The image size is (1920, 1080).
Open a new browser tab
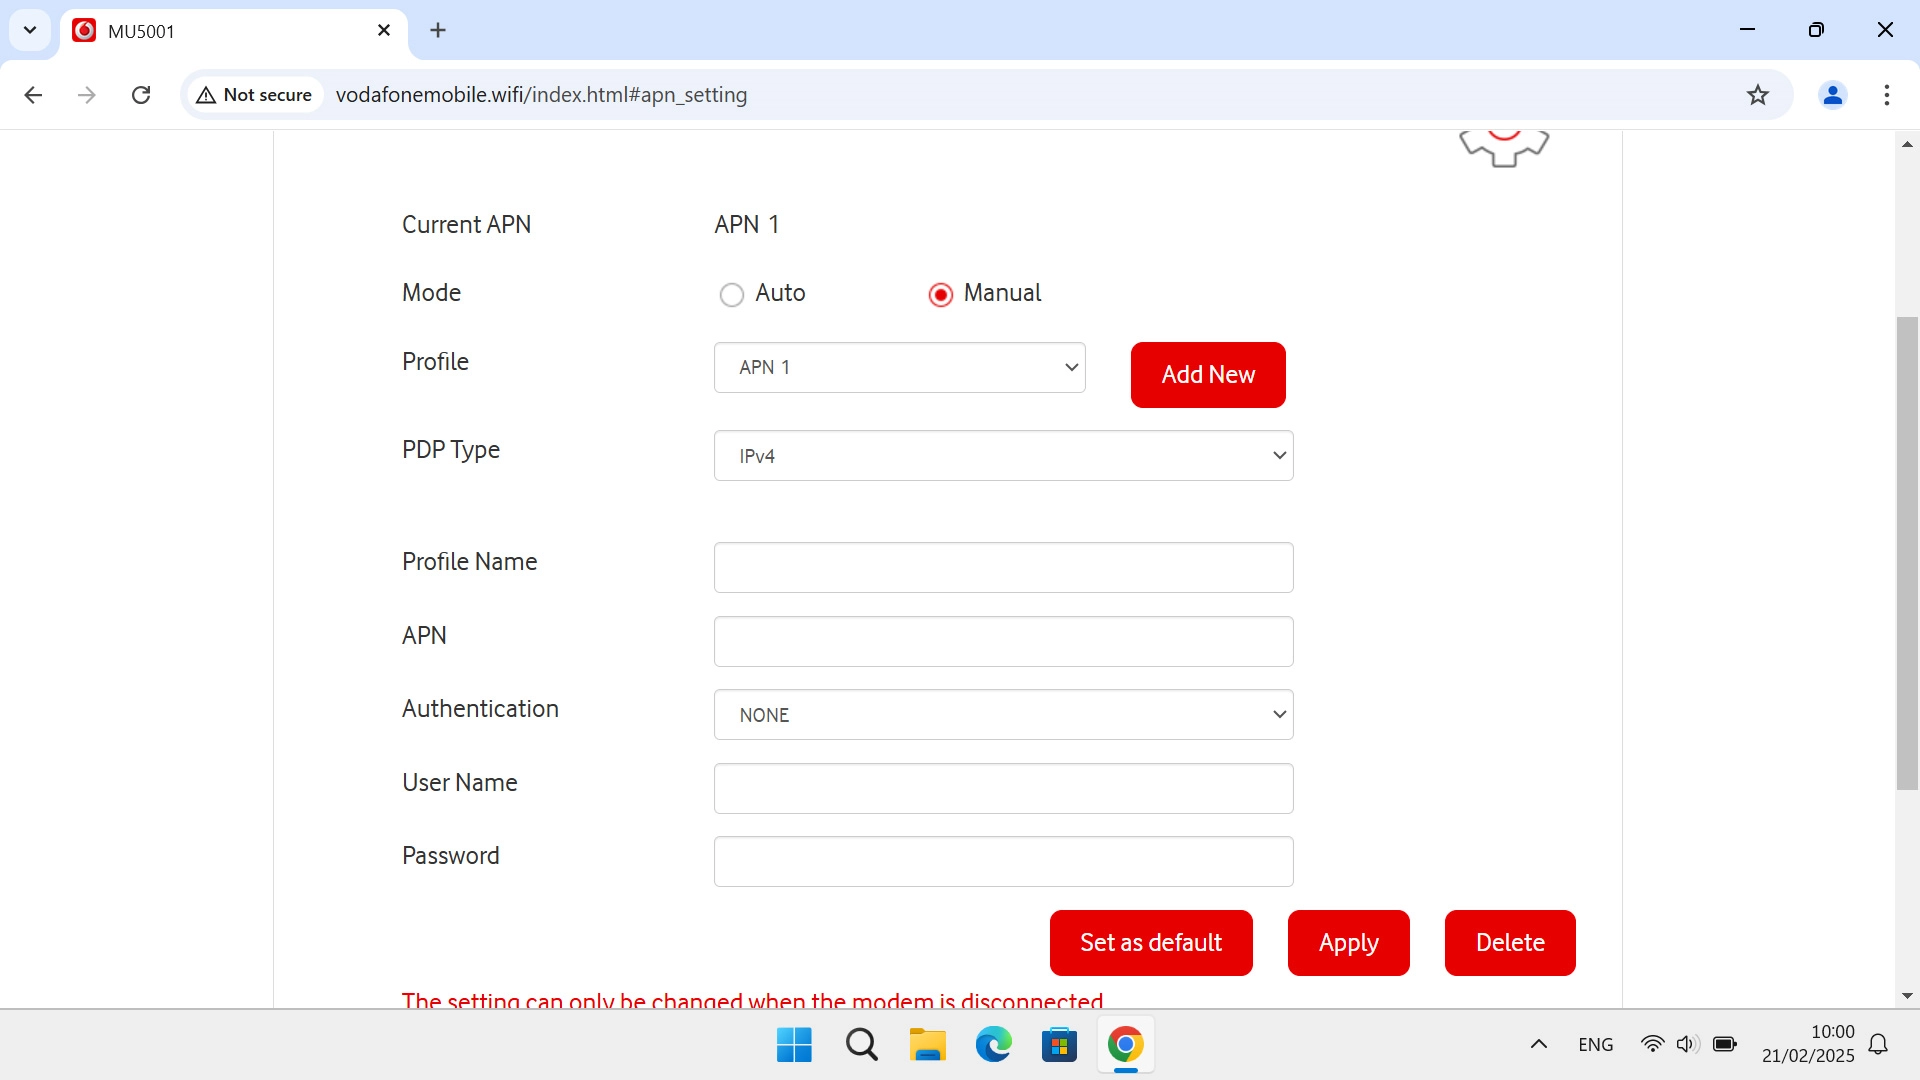coord(438,30)
